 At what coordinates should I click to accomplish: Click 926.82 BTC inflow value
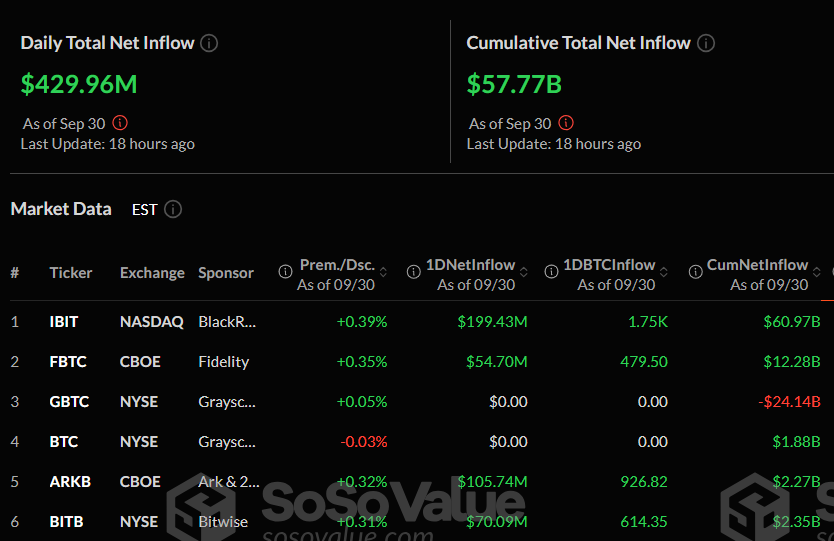point(644,481)
